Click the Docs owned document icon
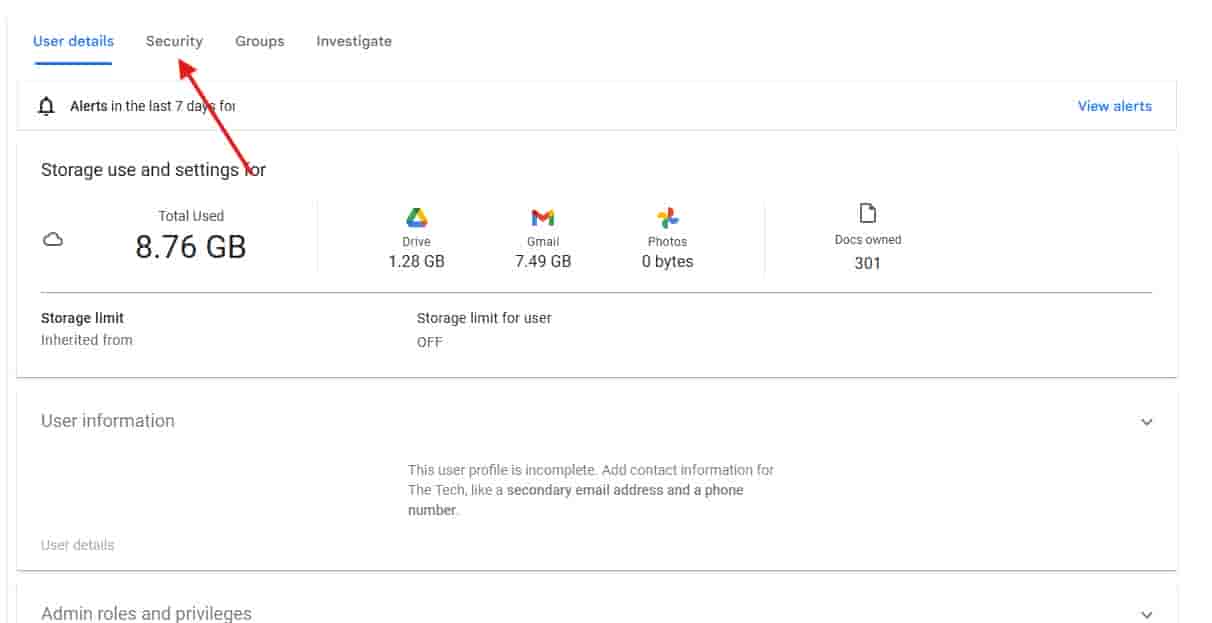 coord(868,213)
